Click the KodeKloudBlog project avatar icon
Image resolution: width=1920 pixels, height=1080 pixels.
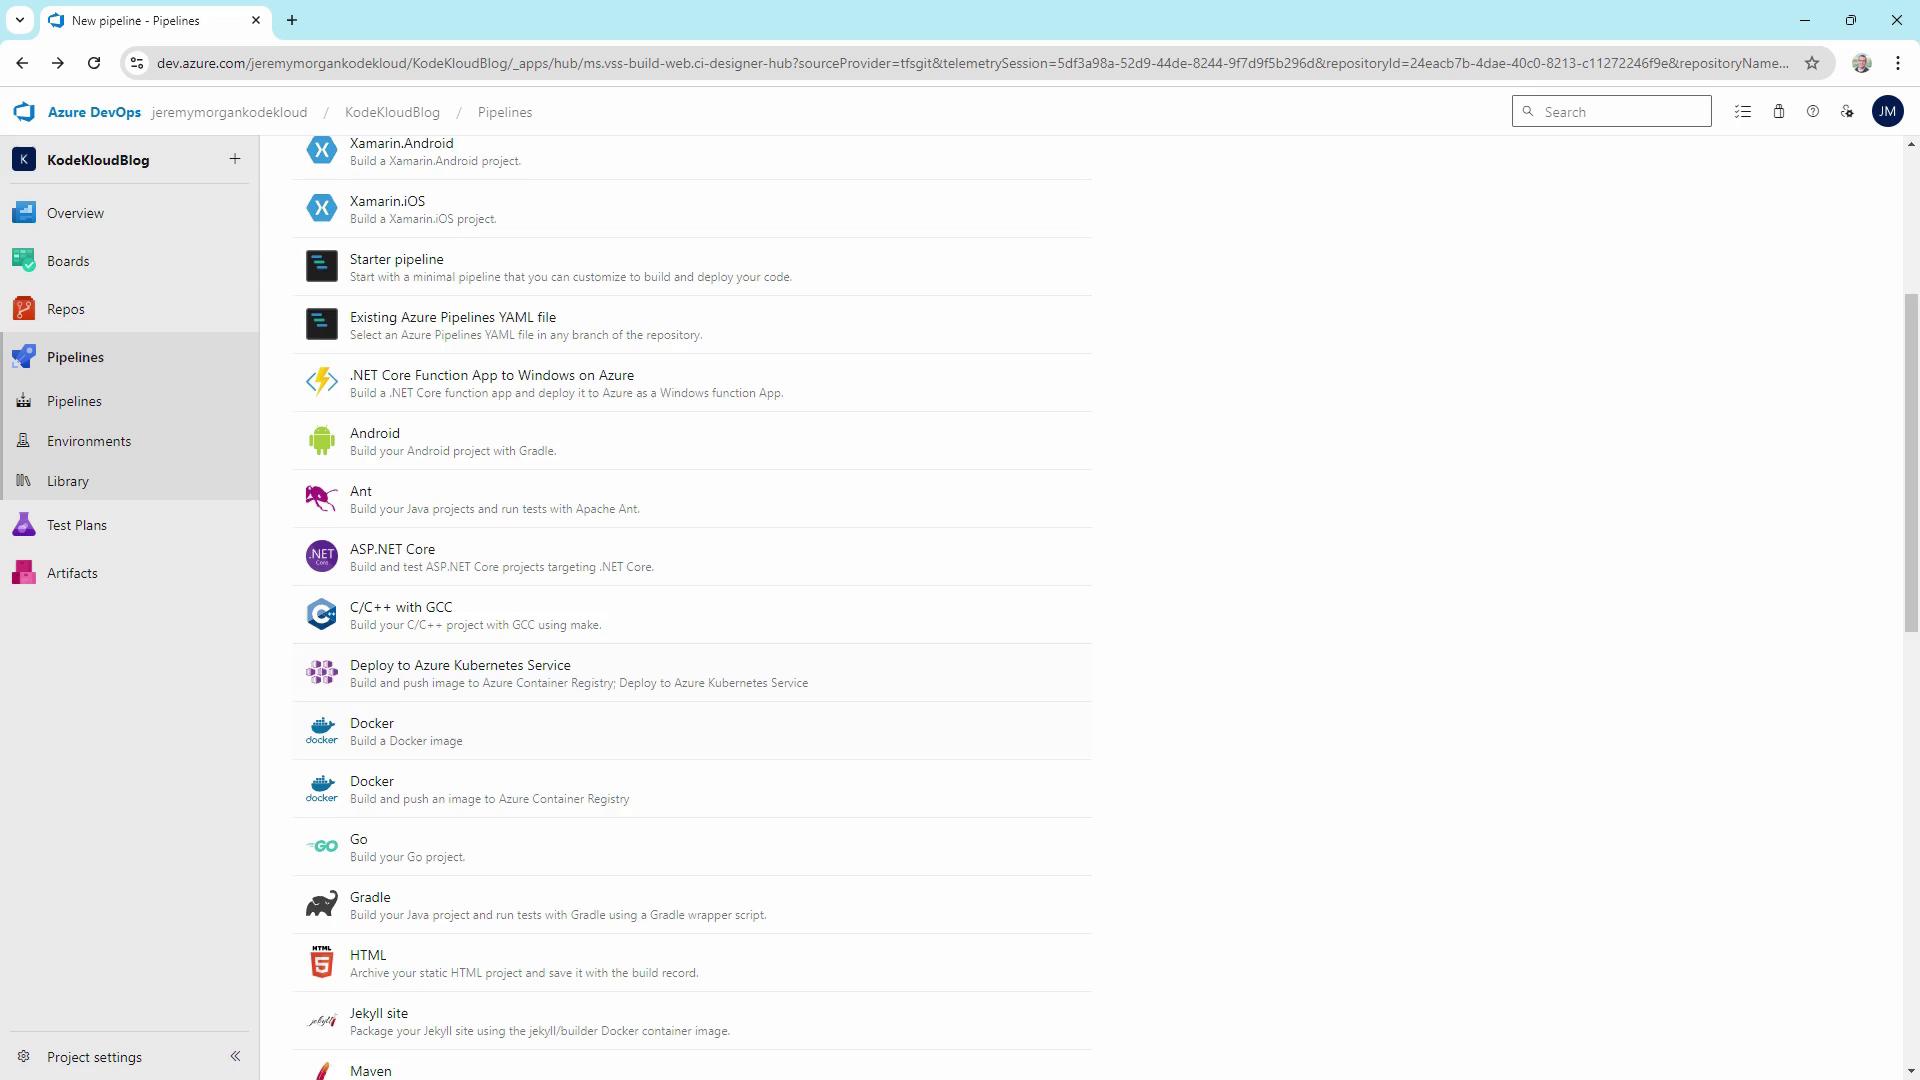[24, 160]
